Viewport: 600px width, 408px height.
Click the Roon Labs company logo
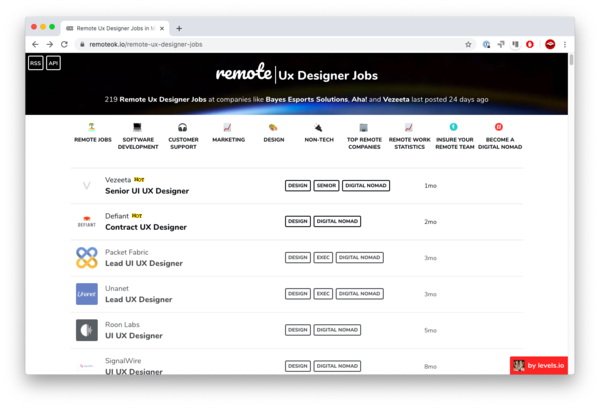87,330
